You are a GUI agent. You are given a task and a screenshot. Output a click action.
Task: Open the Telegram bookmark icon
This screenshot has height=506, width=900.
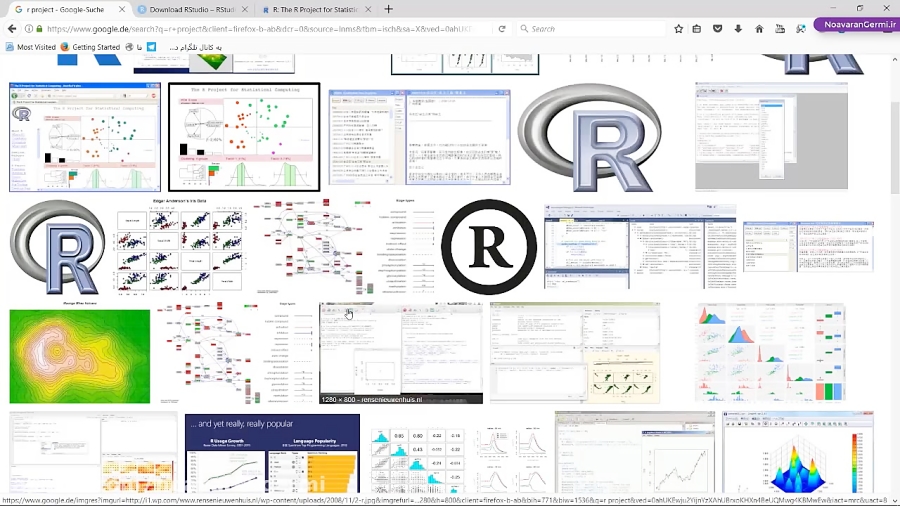click(152, 47)
